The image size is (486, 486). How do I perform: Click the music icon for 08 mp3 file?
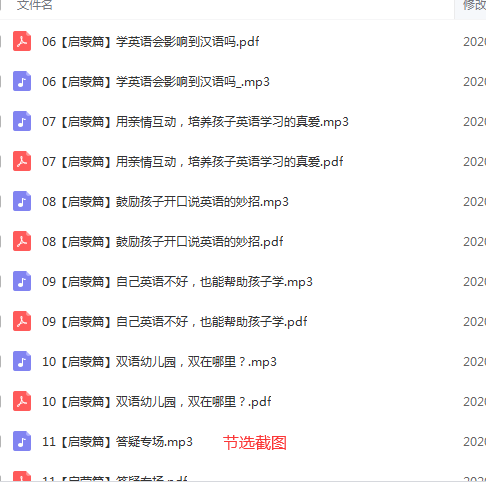[22, 201]
